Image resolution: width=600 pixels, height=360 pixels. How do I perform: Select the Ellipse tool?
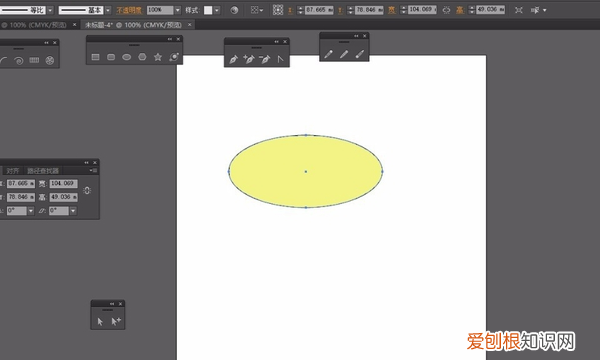coord(127,57)
